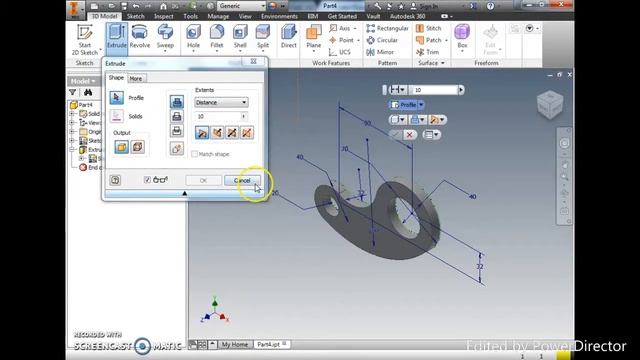
Task: Click Cancel in Extrude dialog
Action: point(242,180)
